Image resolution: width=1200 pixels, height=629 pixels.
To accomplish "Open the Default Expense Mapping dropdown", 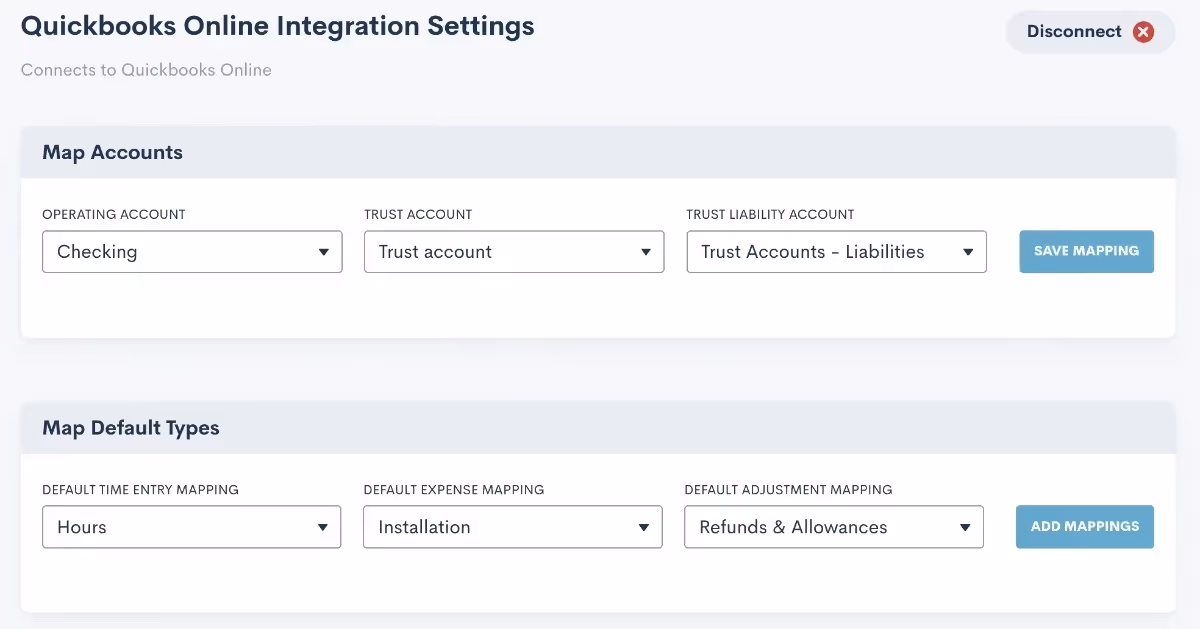I will coord(500,527).
